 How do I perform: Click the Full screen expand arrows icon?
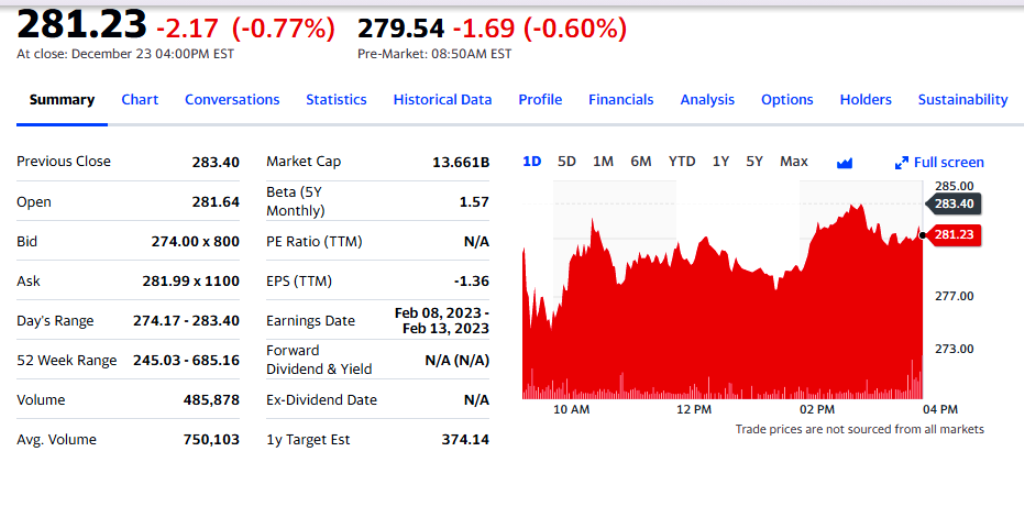coord(902,163)
